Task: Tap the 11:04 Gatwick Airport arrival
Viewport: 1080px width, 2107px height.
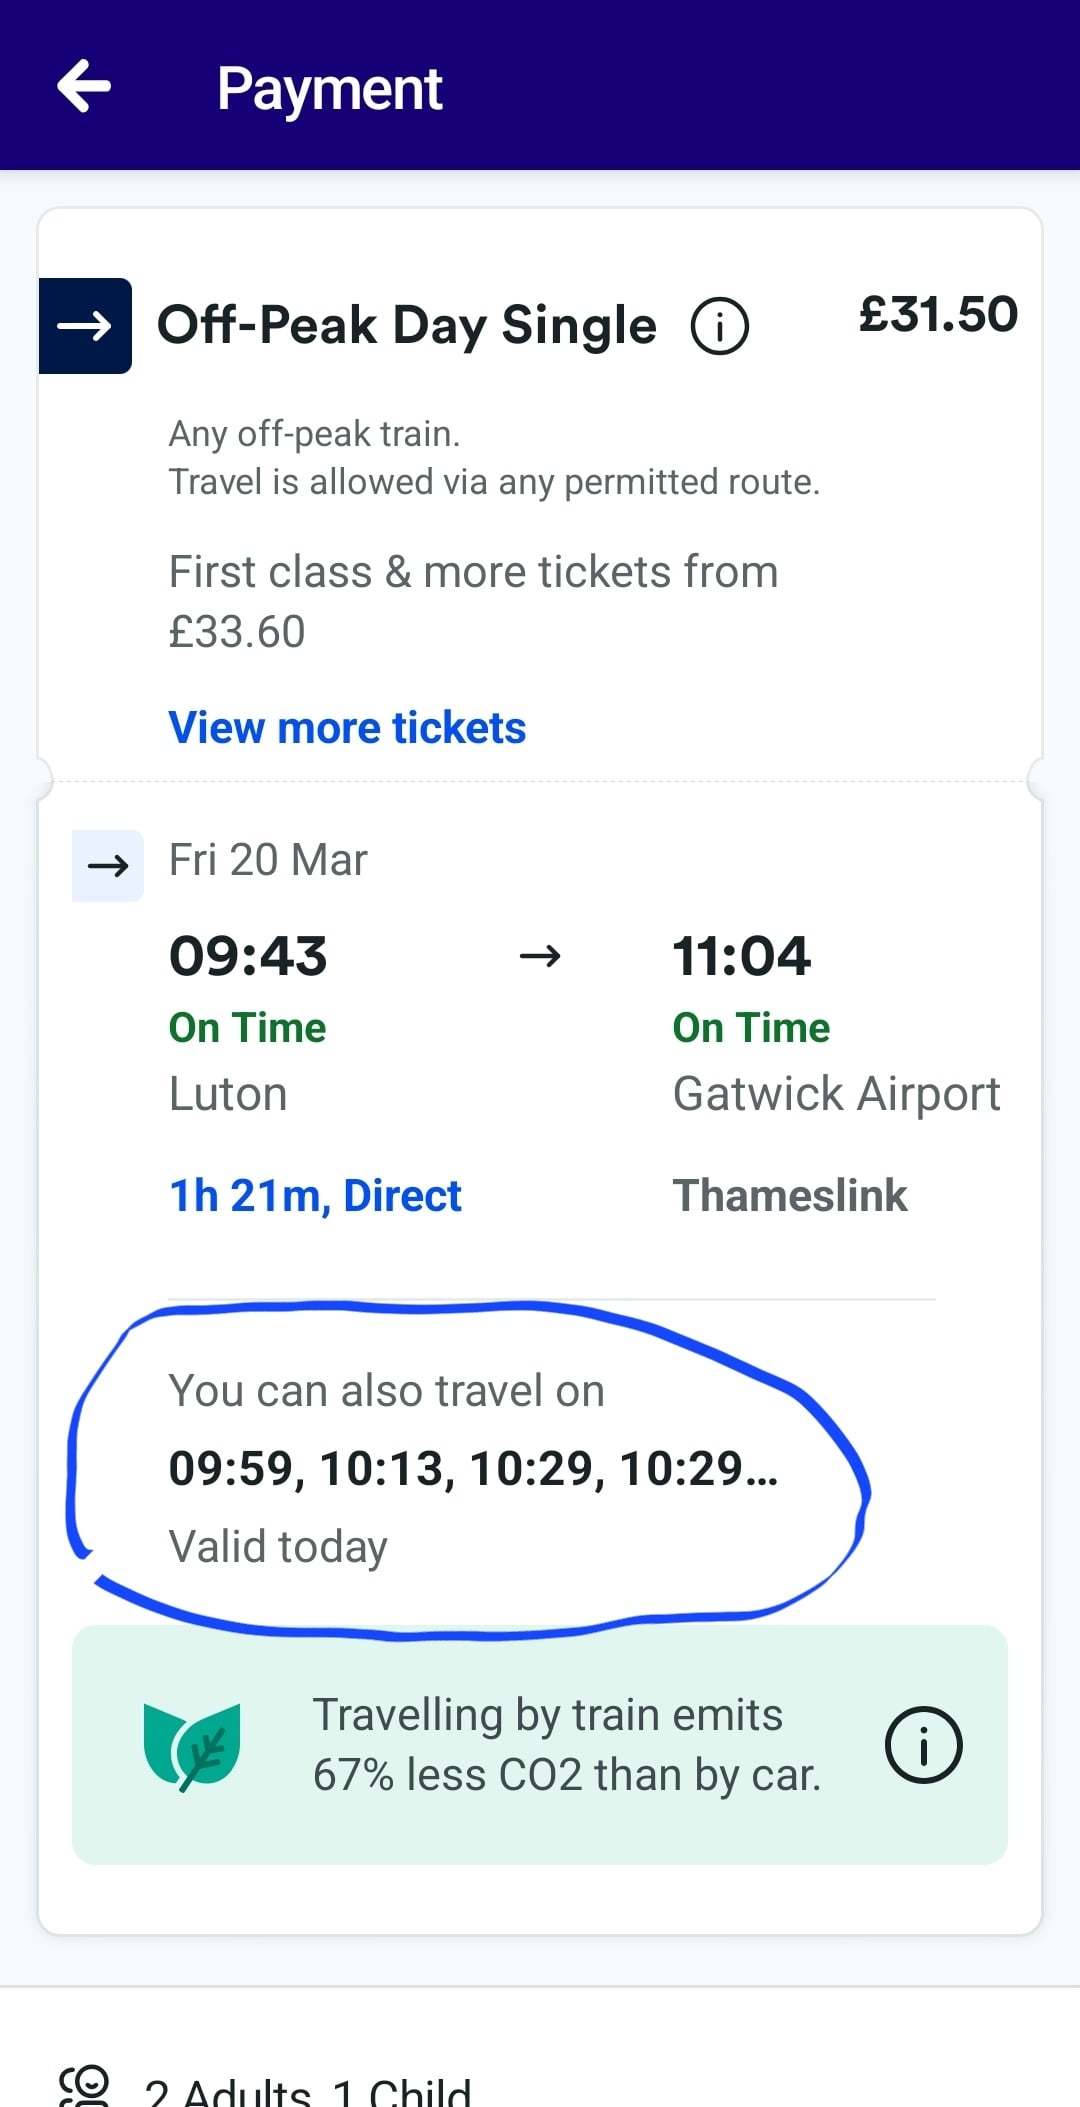Action: (741, 956)
